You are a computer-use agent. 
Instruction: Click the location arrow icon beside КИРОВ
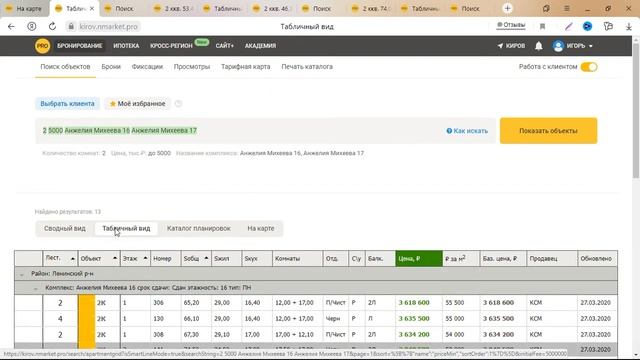[500, 46]
